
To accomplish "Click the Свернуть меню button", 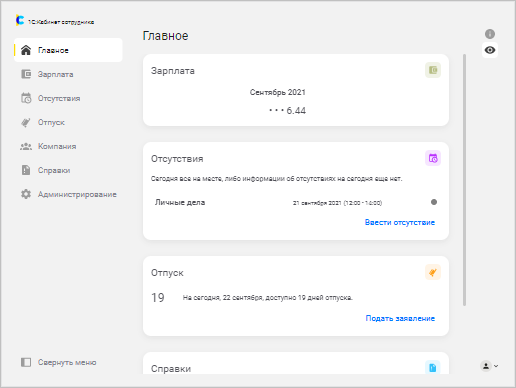I will click(59, 362).
